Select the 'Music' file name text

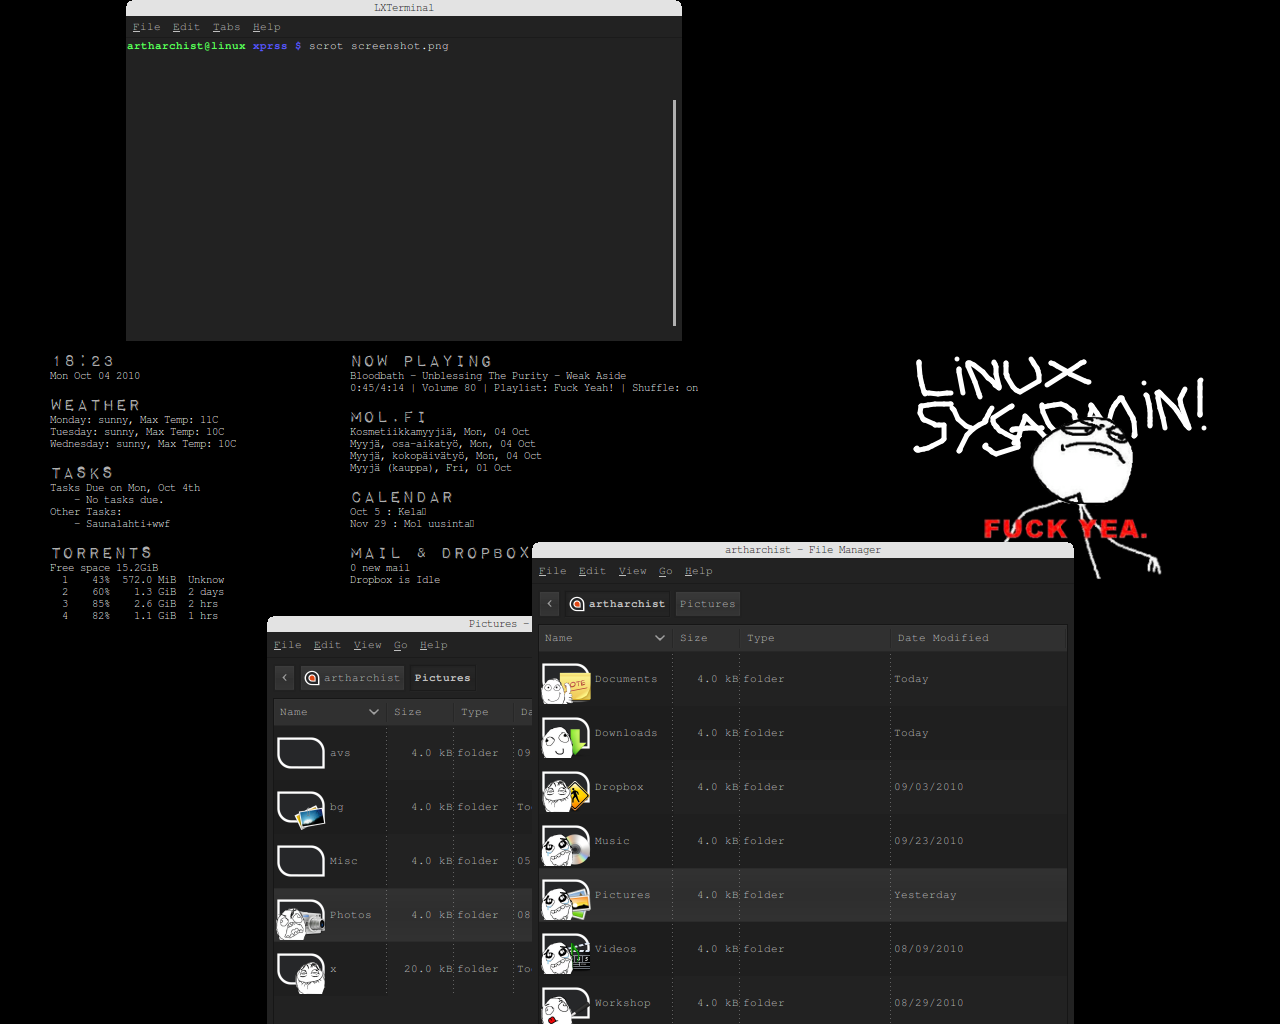pyautogui.click(x=612, y=841)
